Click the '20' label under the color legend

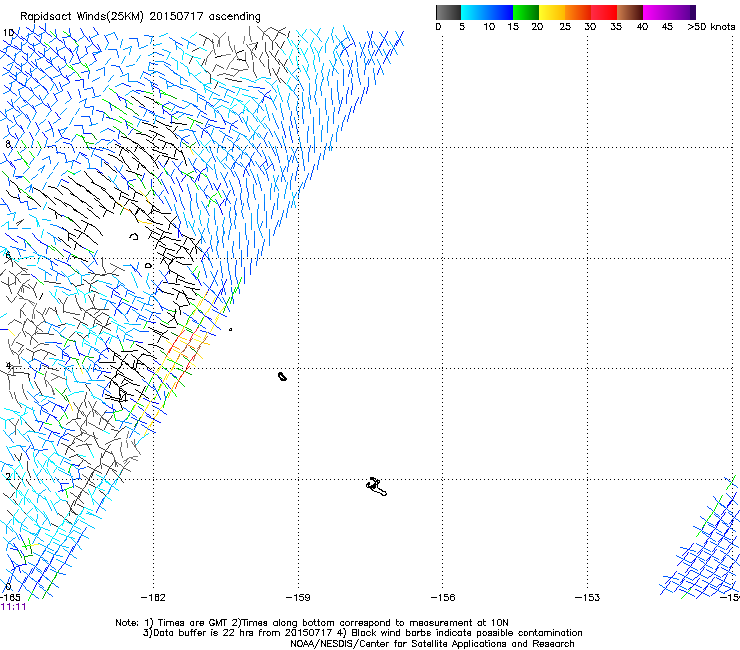[537, 27]
